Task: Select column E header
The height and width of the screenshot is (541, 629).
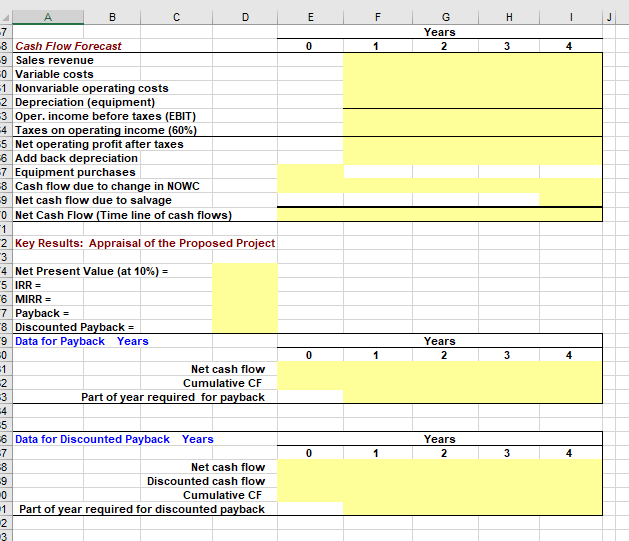Action: (x=310, y=17)
